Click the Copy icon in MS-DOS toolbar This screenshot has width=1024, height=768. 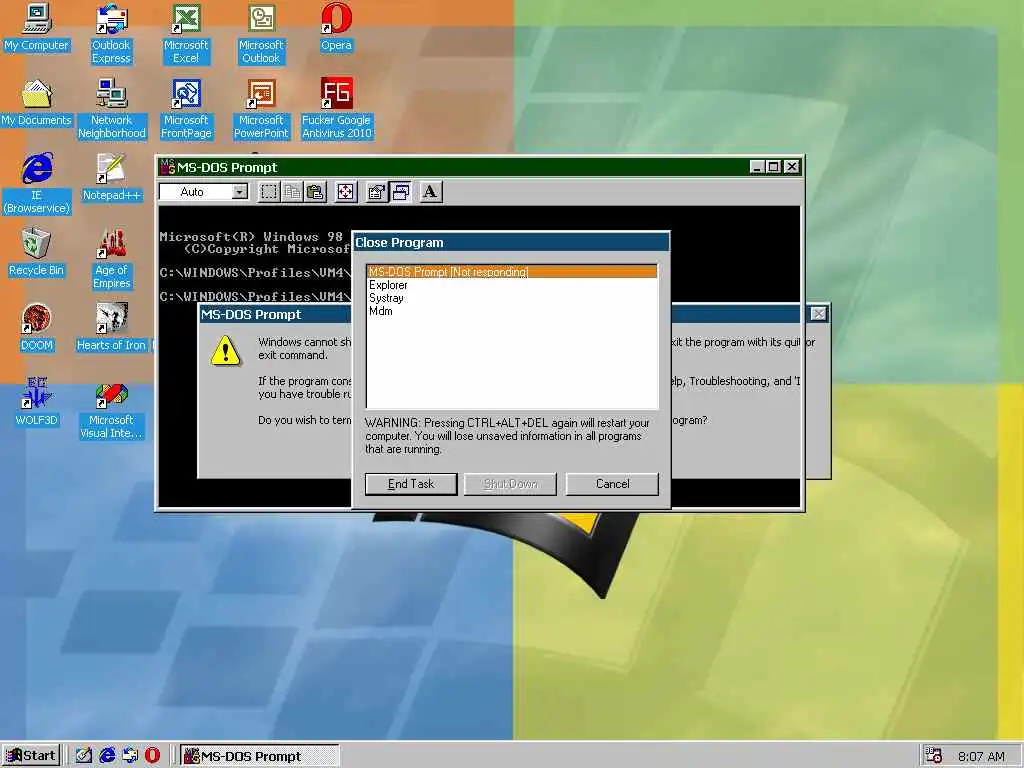coord(292,192)
